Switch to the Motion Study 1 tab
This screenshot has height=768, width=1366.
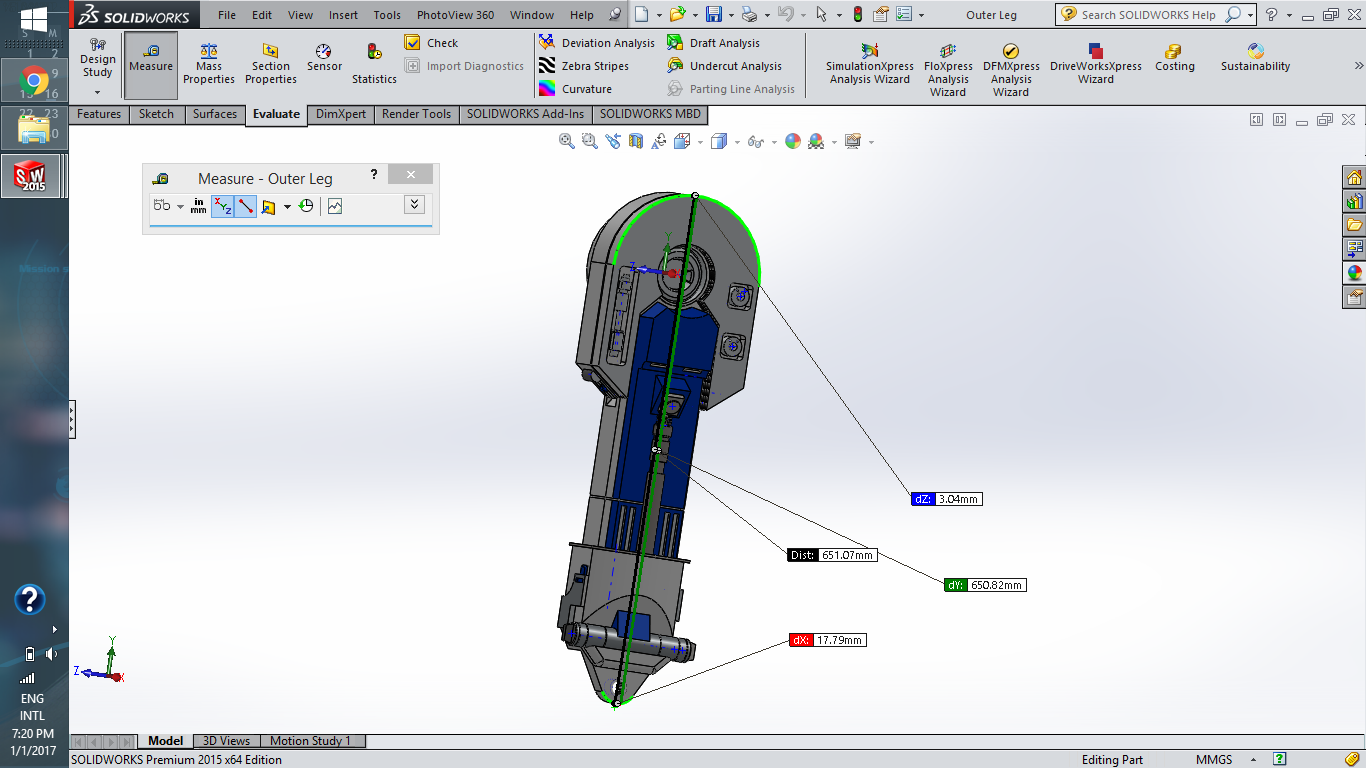click(310, 741)
